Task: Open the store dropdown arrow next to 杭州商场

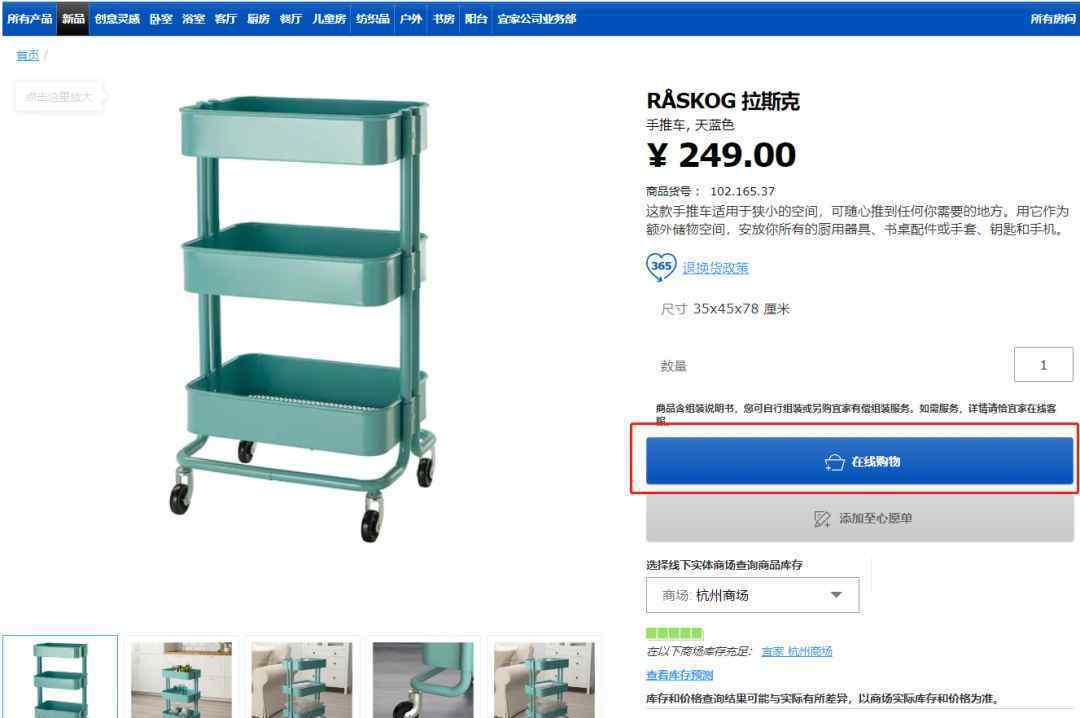Action: tap(836, 595)
